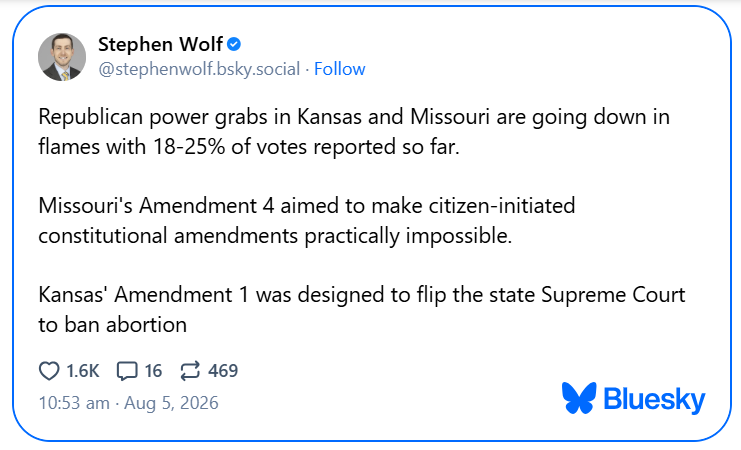Click the 16 replies count
Viewport: 741px width, 450px height.
click(153, 371)
